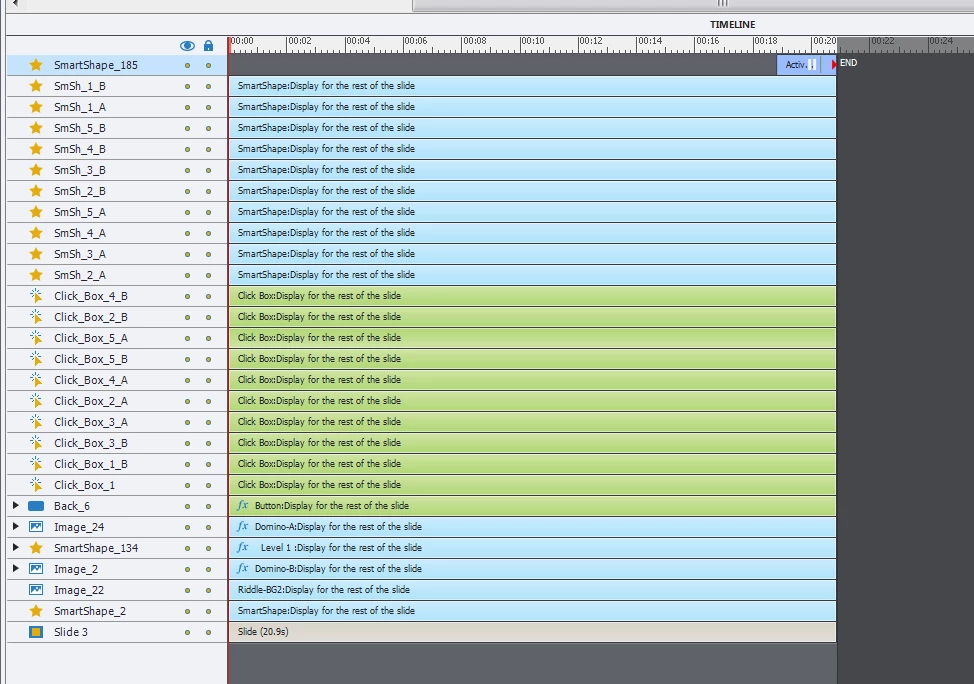Click the Click_Box_5_A timeline bar

(x=532, y=337)
